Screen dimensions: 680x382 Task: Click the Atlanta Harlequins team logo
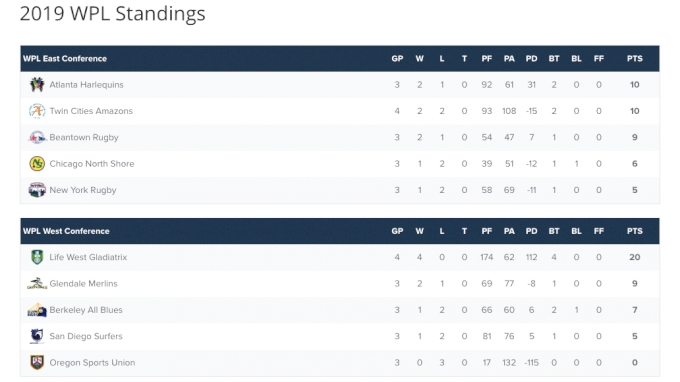point(37,85)
